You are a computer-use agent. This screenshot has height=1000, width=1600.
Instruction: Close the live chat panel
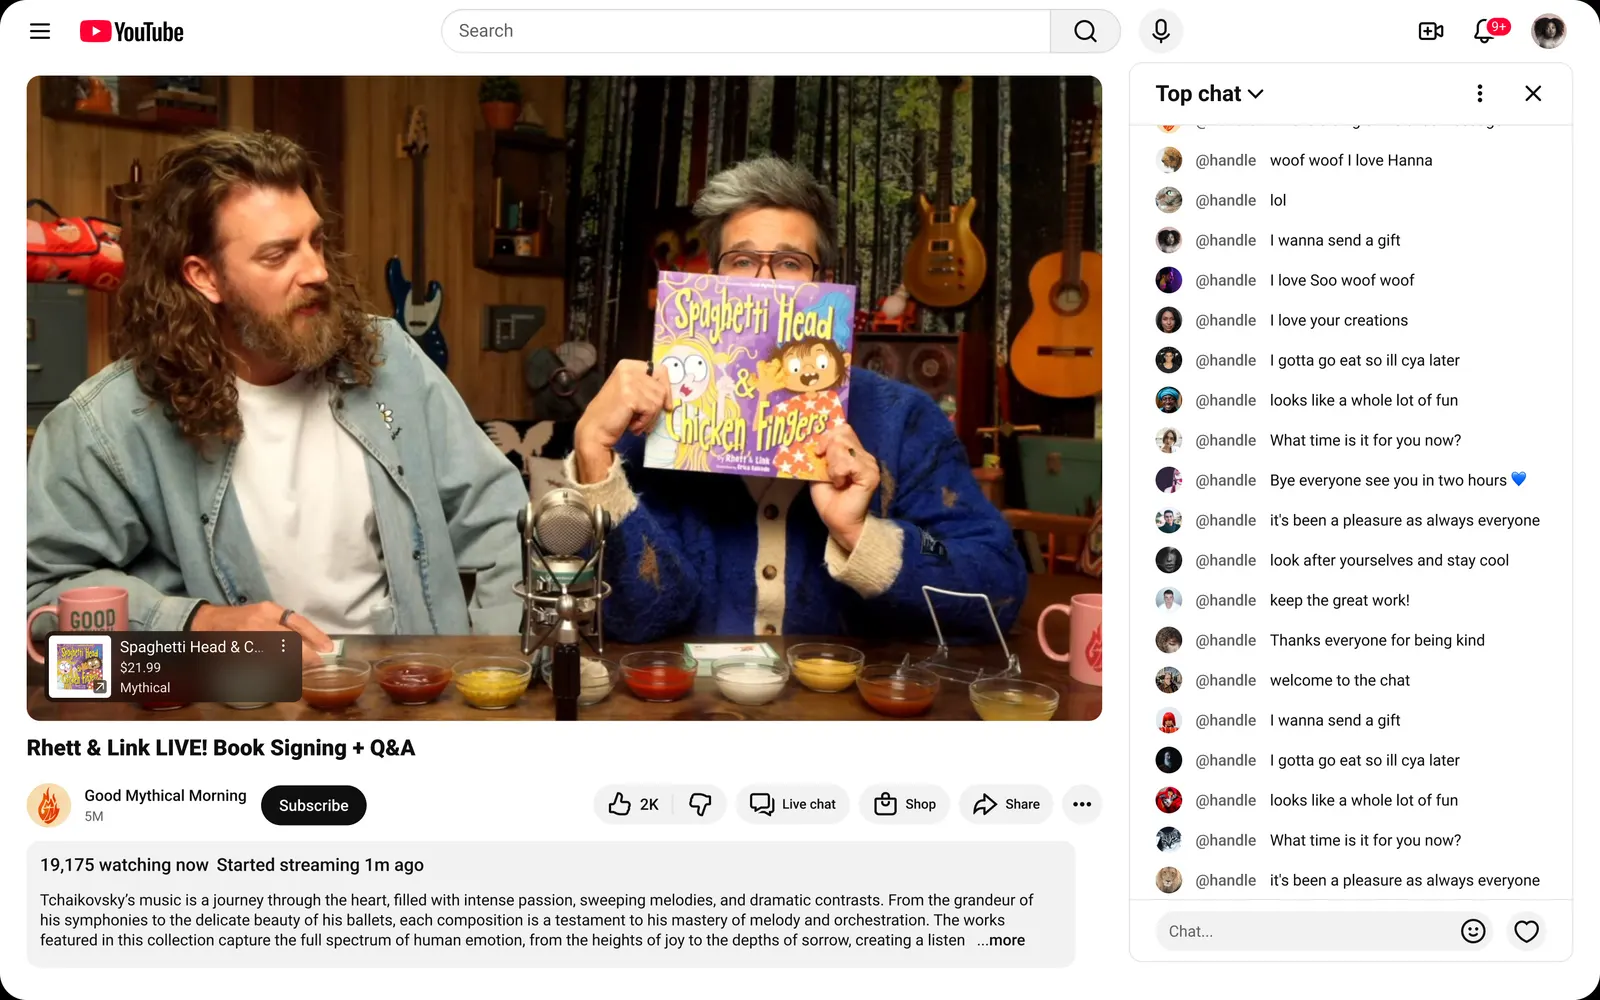[1533, 93]
